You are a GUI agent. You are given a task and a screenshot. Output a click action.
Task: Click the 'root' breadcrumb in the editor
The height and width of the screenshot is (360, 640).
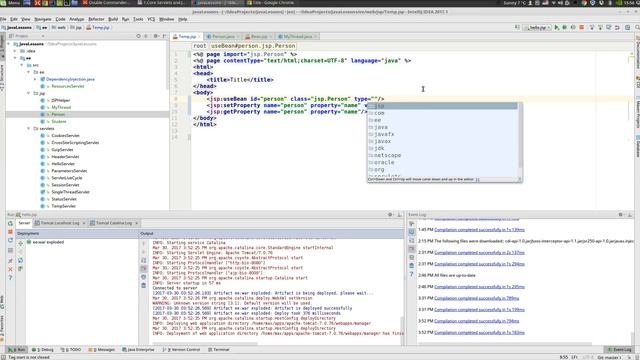click(x=200, y=46)
